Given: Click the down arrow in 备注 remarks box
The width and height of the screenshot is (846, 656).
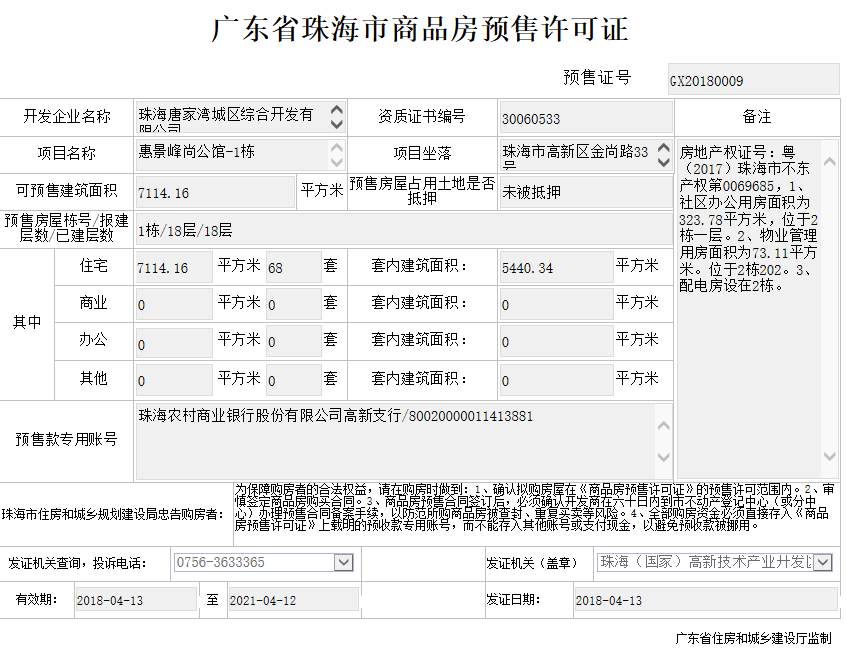Looking at the screenshot, I should click(828, 457).
